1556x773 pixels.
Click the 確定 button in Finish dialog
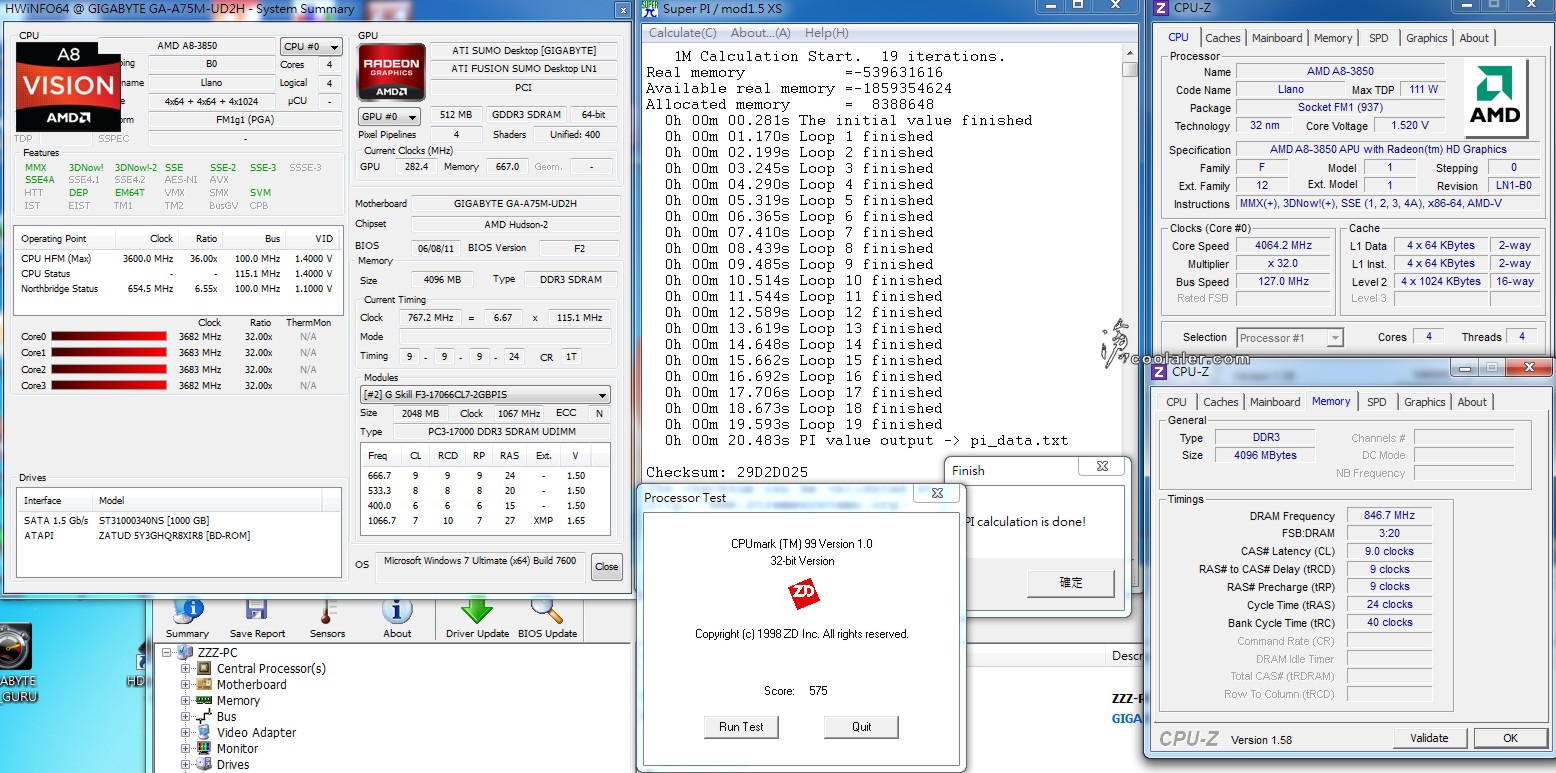click(1071, 582)
